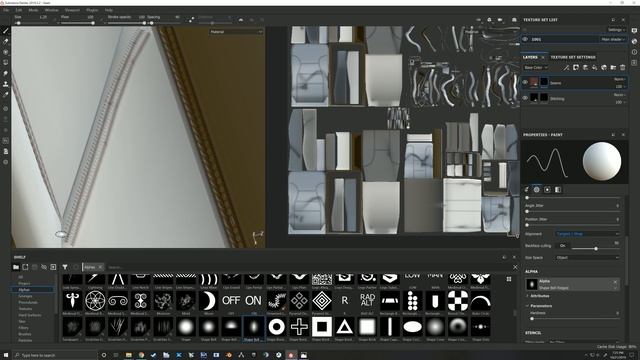Select the Projection tool

(5, 52)
